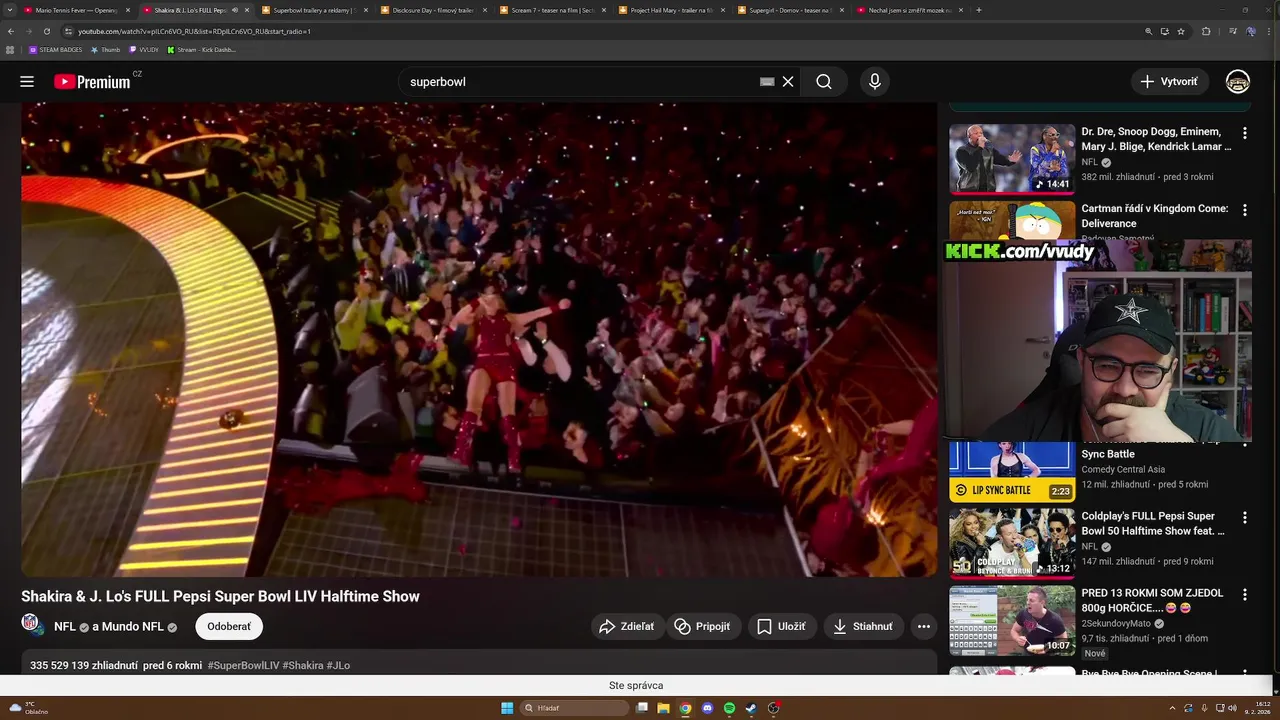Open the Comedy Central Asia channel name

click(x=1123, y=469)
